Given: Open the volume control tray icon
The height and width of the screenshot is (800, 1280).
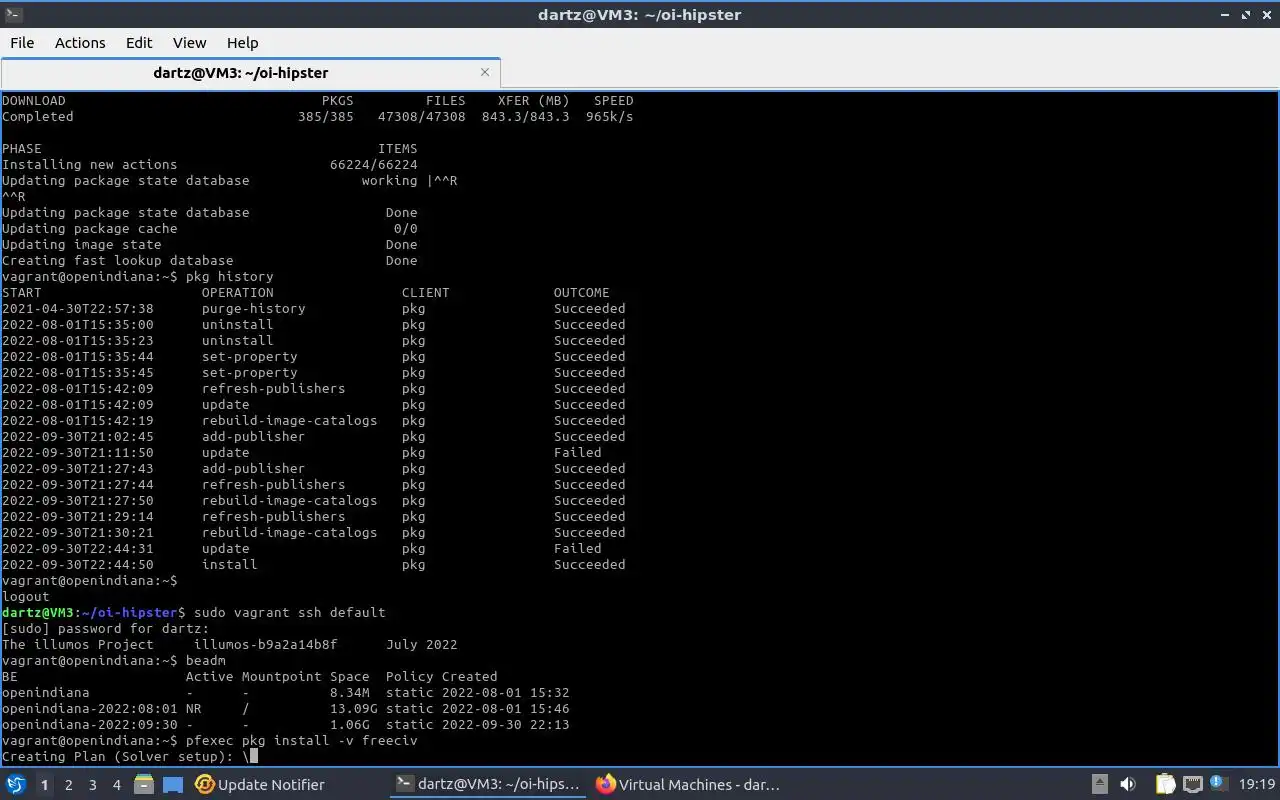Looking at the screenshot, I should [x=1128, y=785].
